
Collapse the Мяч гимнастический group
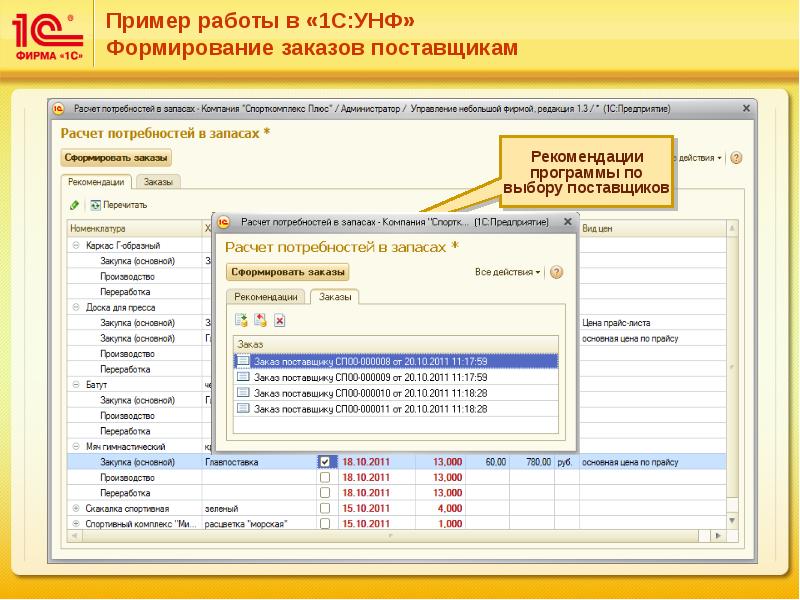click(76, 446)
